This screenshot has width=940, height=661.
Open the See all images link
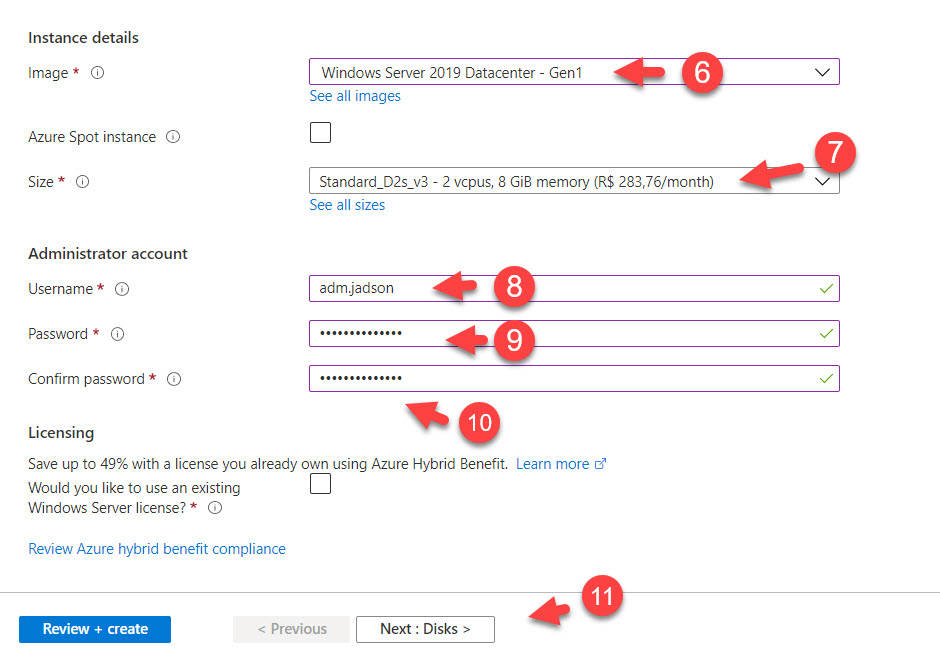pyautogui.click(x=355, y=96)
